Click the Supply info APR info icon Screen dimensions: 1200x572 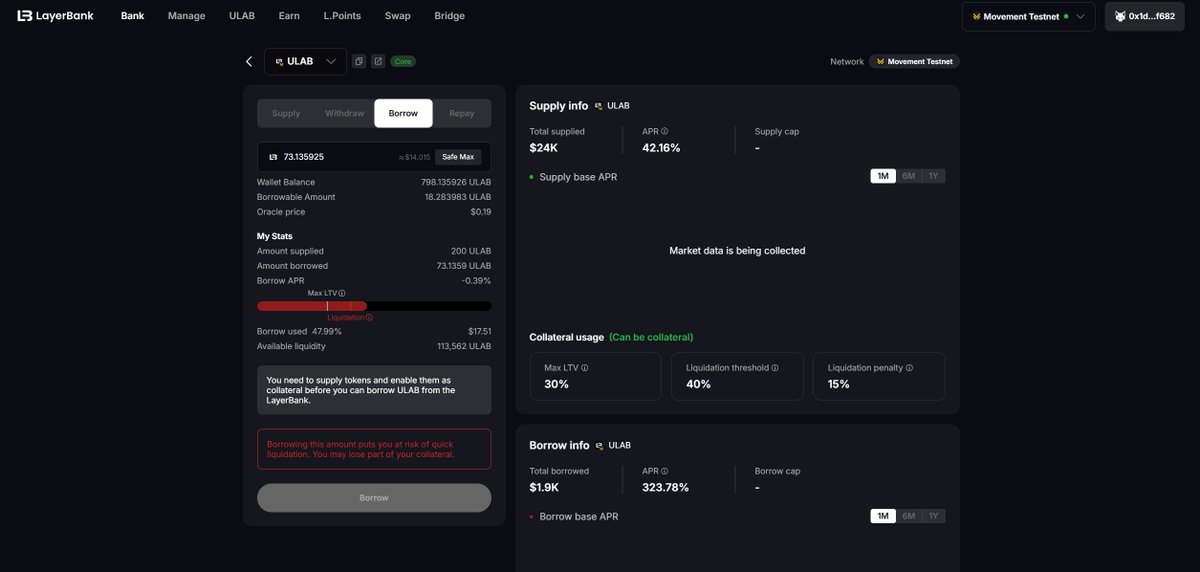664,131
